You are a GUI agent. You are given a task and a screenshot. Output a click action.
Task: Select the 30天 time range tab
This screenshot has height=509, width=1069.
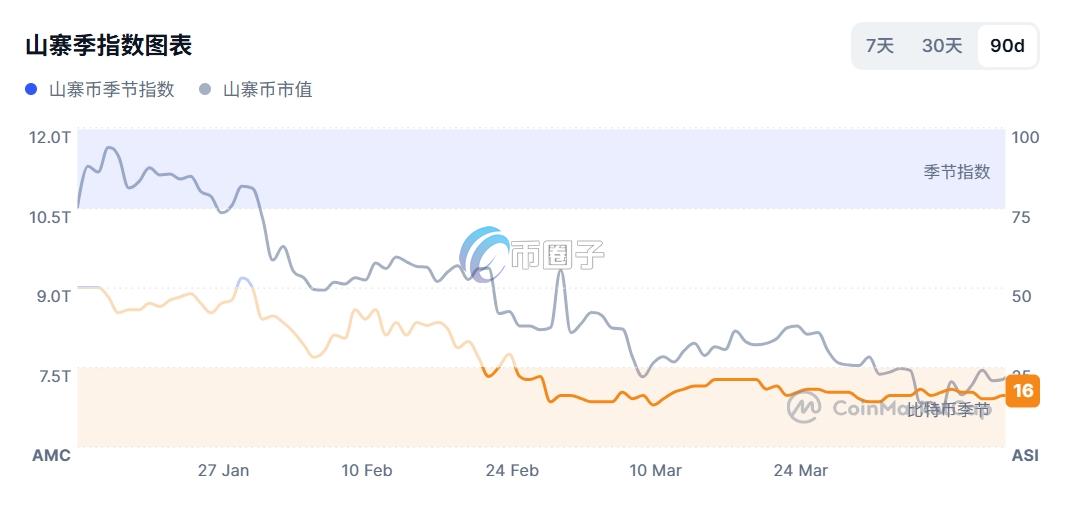[942, 46]
